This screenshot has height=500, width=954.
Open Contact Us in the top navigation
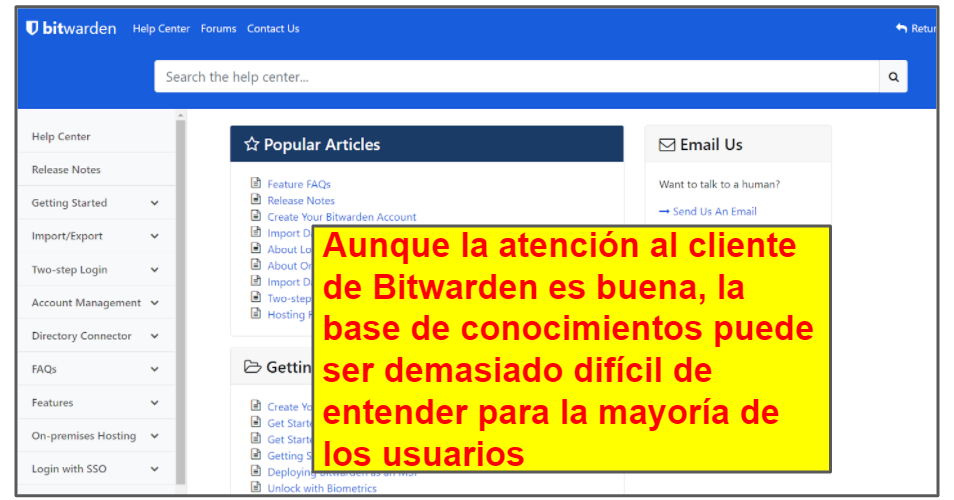point(273,29)
